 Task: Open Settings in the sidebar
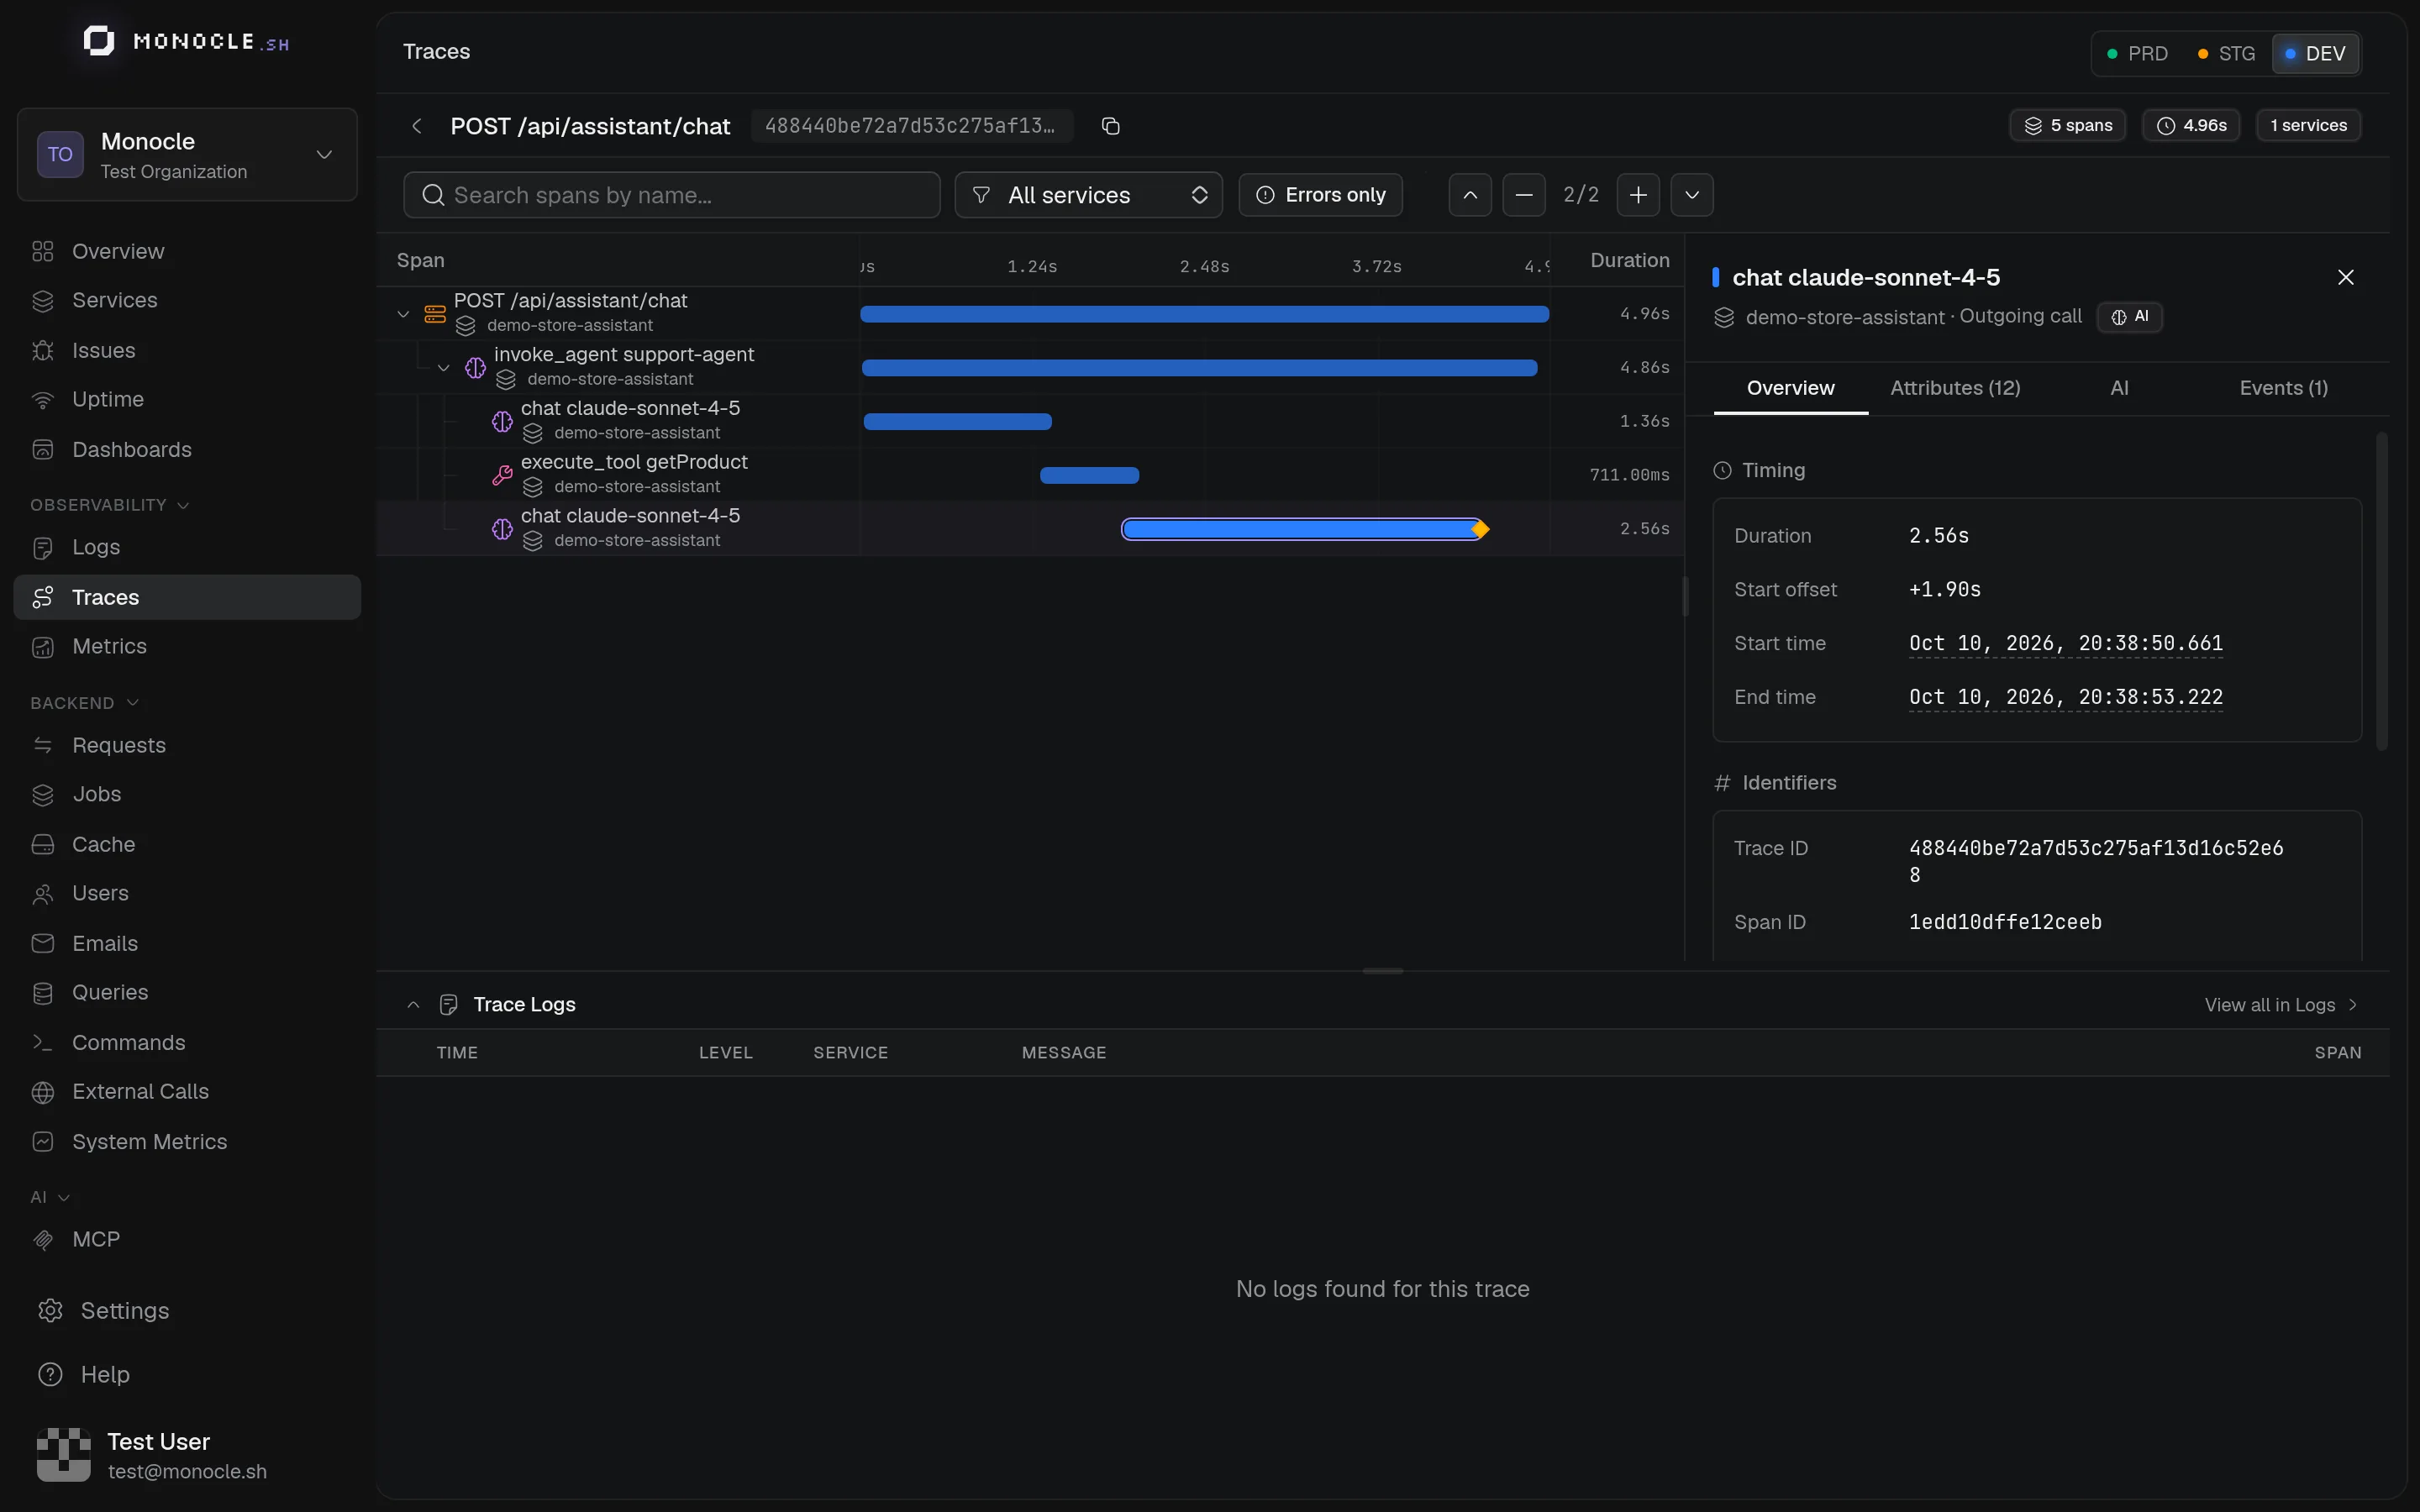pos(187,1310)
